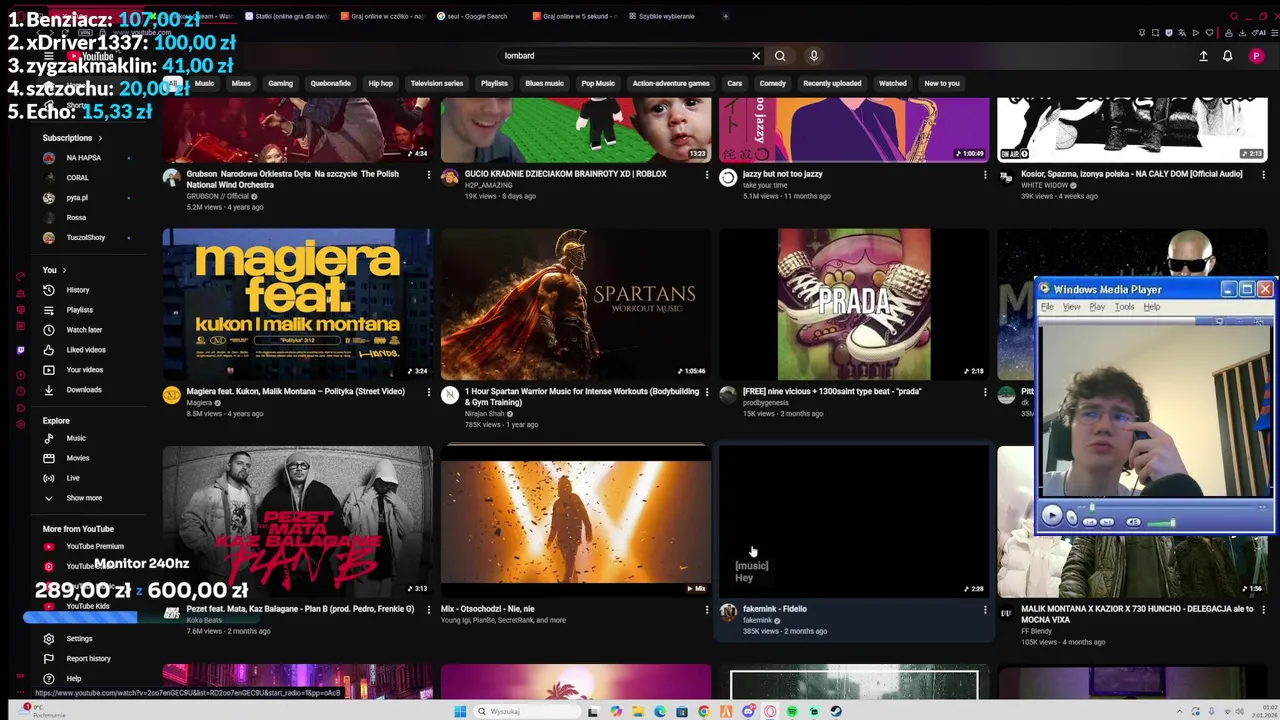
Task: Click the magnifier search button
Action: (x=780, y=56)
